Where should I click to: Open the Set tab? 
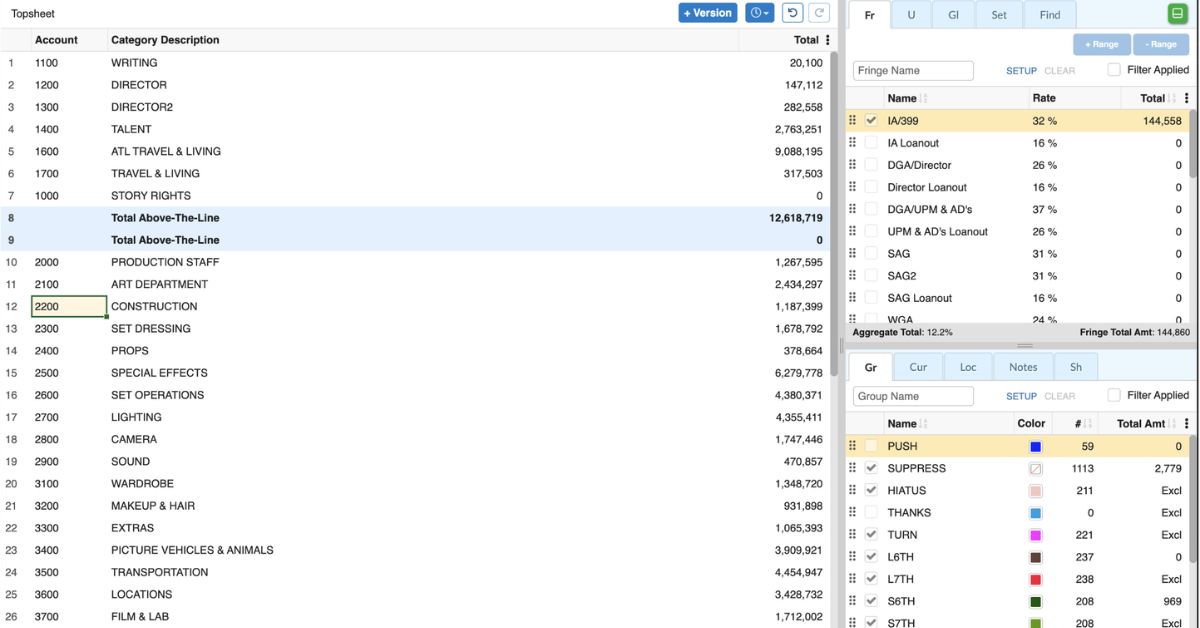[999, 15]
